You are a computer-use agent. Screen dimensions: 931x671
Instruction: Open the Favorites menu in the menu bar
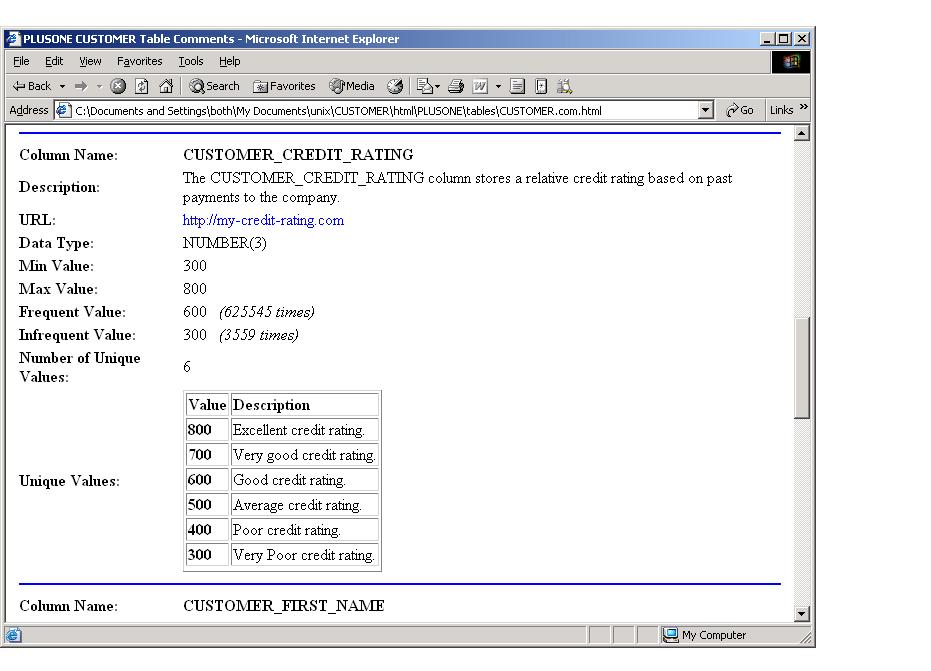(140, 61)
